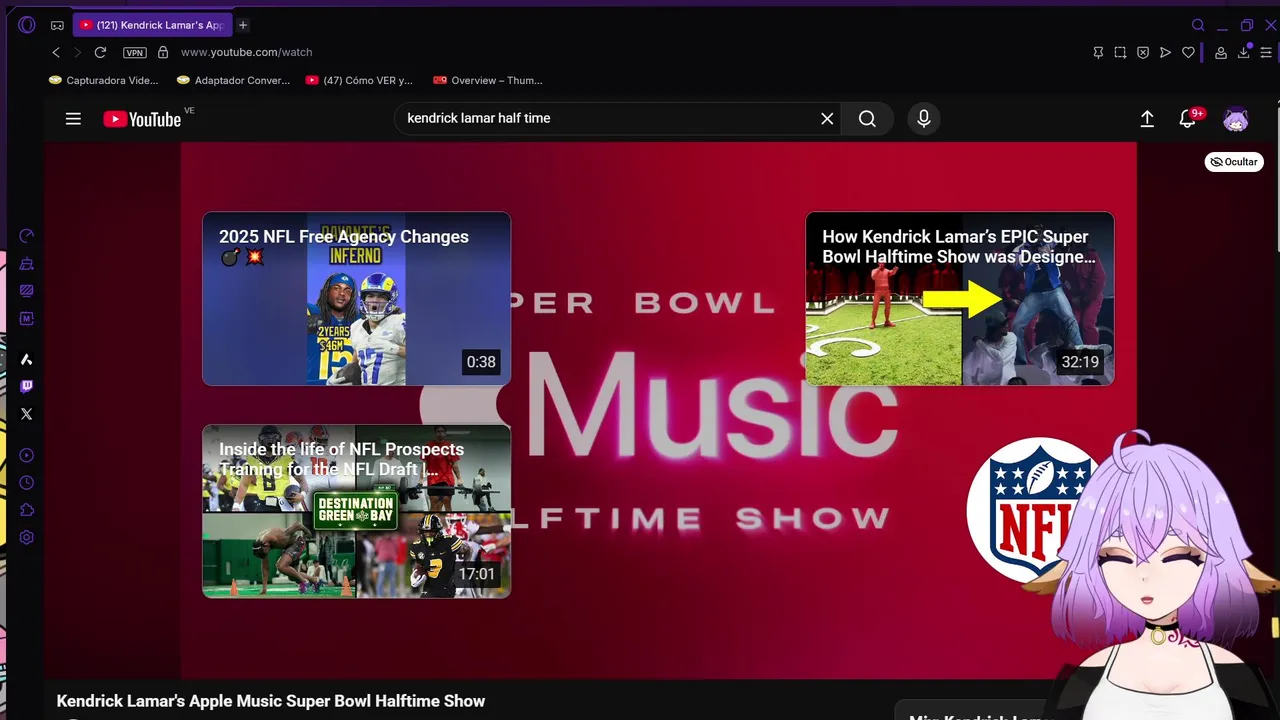Switch to the Kendrick Lamar's YouTube tab
Viewport: 1280px width, 720px height.
click(x=152, y=25)
